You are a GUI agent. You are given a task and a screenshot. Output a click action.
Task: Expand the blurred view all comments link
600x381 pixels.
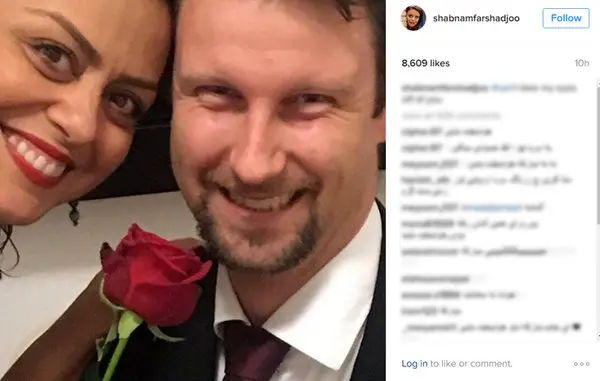[451, 115]
